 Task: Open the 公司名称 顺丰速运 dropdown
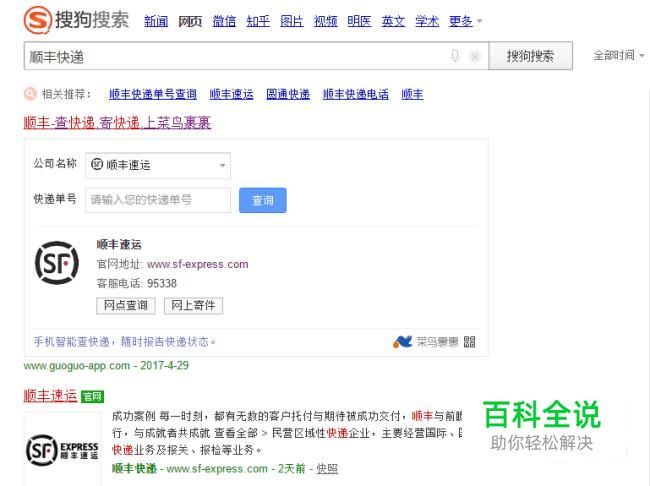[x=158, y=165]
